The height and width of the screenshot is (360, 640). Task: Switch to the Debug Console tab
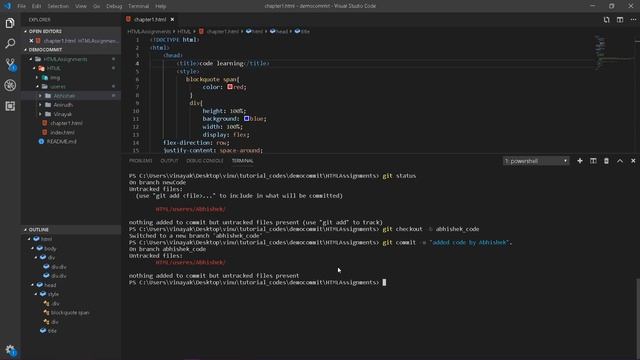coord(204,161)
